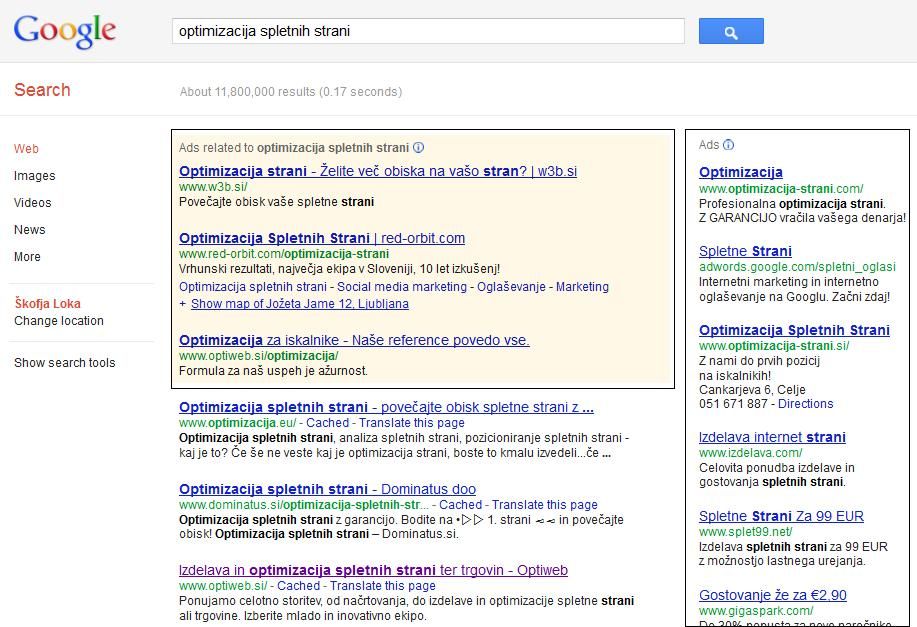Screen dimensions: 917x627
Task: Open 'Gostovanje že za €2,90' ad
Action: (772, 595)
